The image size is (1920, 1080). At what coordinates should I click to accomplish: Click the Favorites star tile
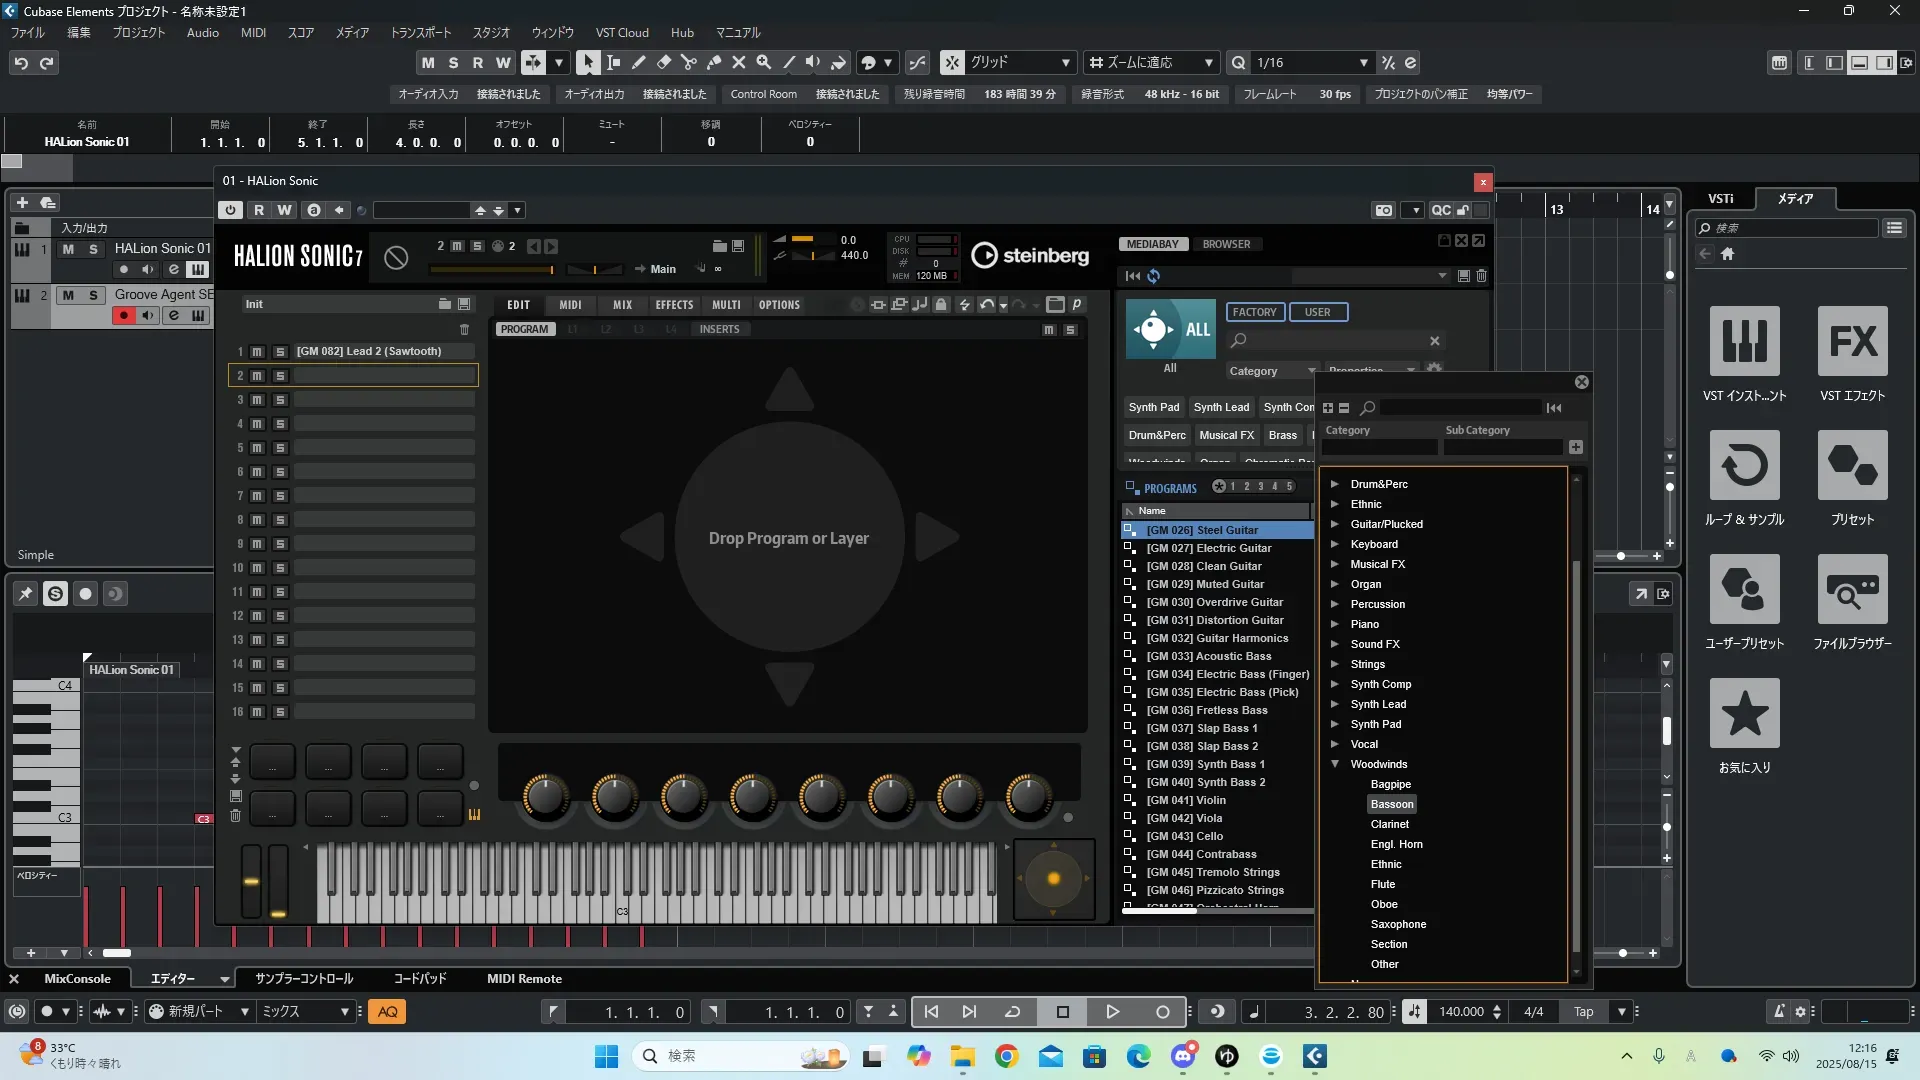click(1744, 713)
